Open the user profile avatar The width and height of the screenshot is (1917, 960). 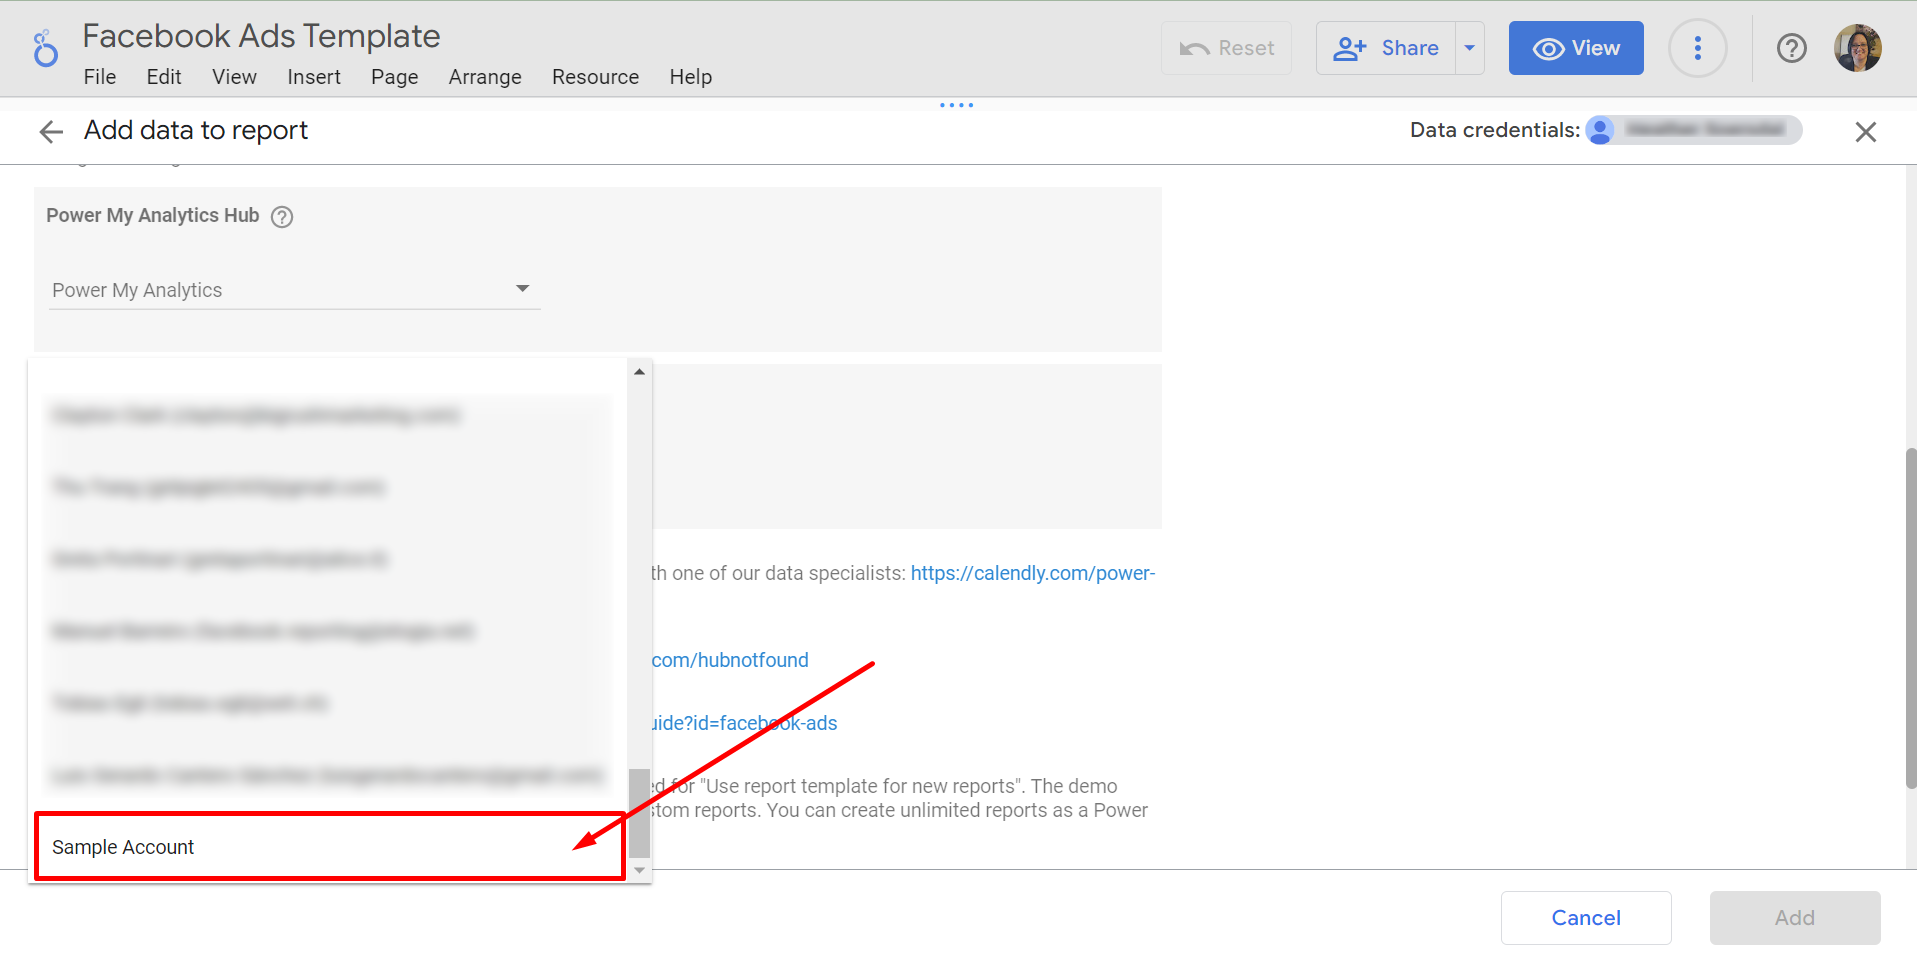click(1857, 48)
